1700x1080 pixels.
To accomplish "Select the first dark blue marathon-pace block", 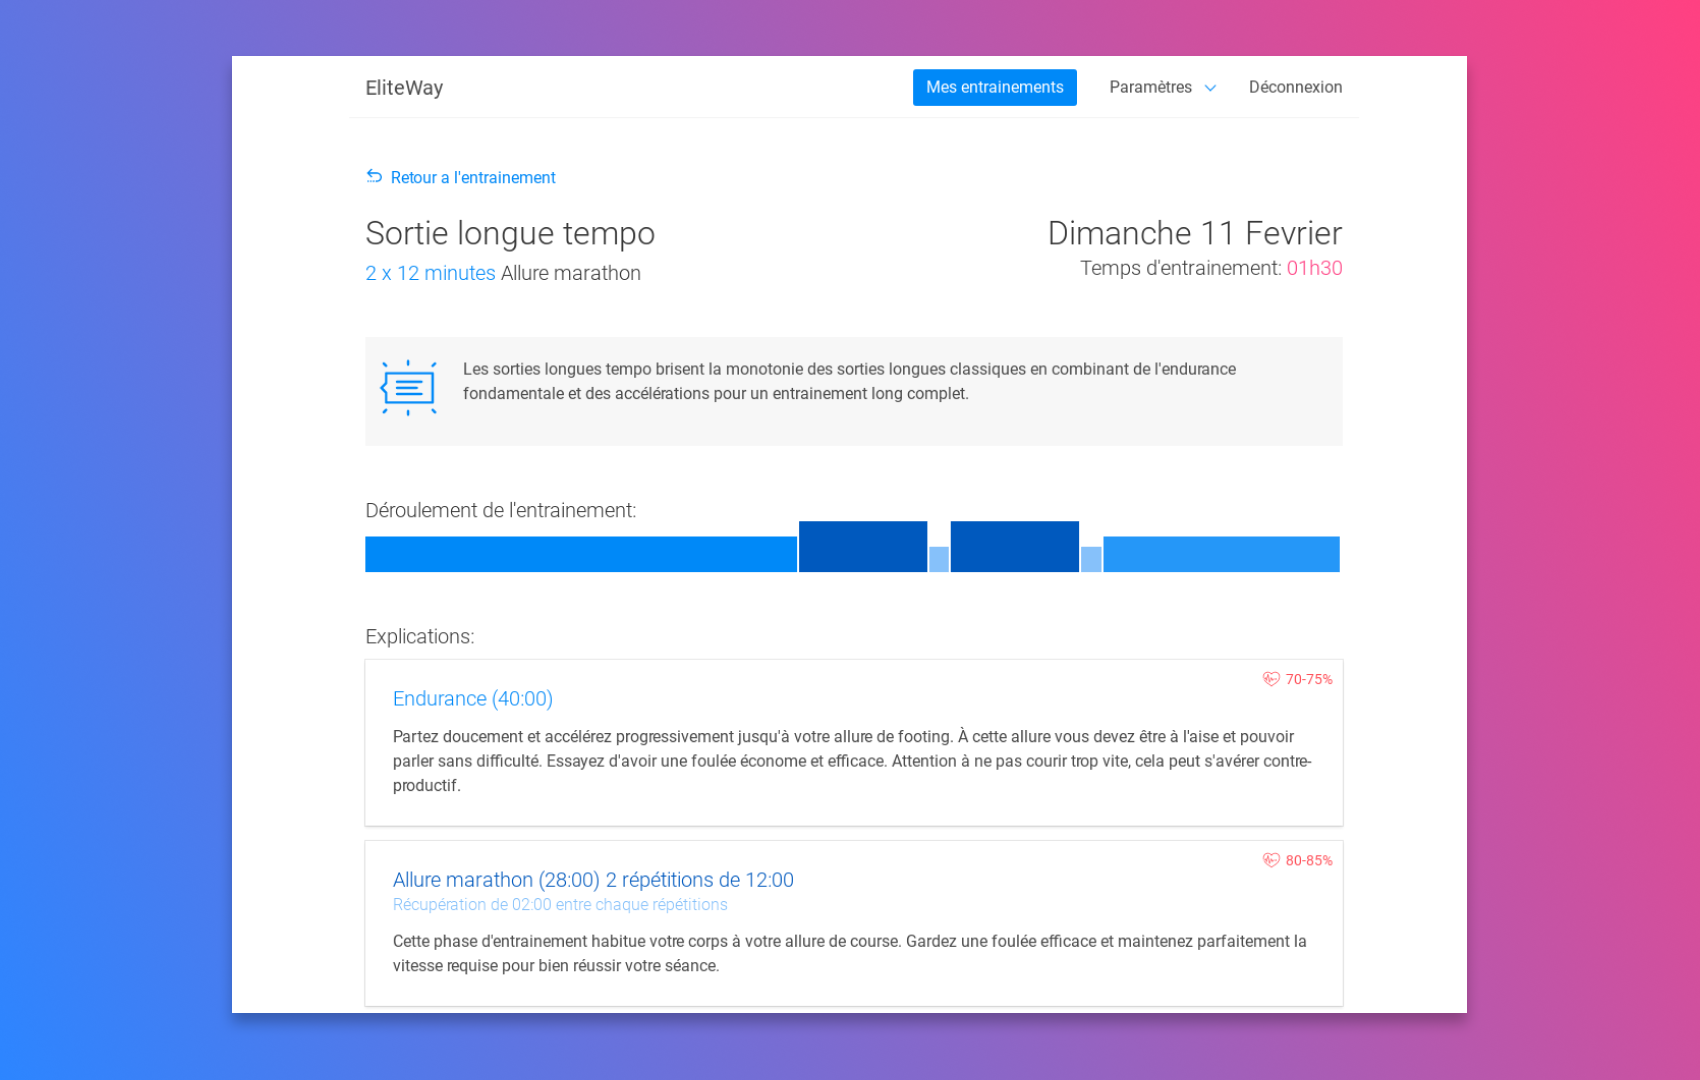I will tap(863, 546).
